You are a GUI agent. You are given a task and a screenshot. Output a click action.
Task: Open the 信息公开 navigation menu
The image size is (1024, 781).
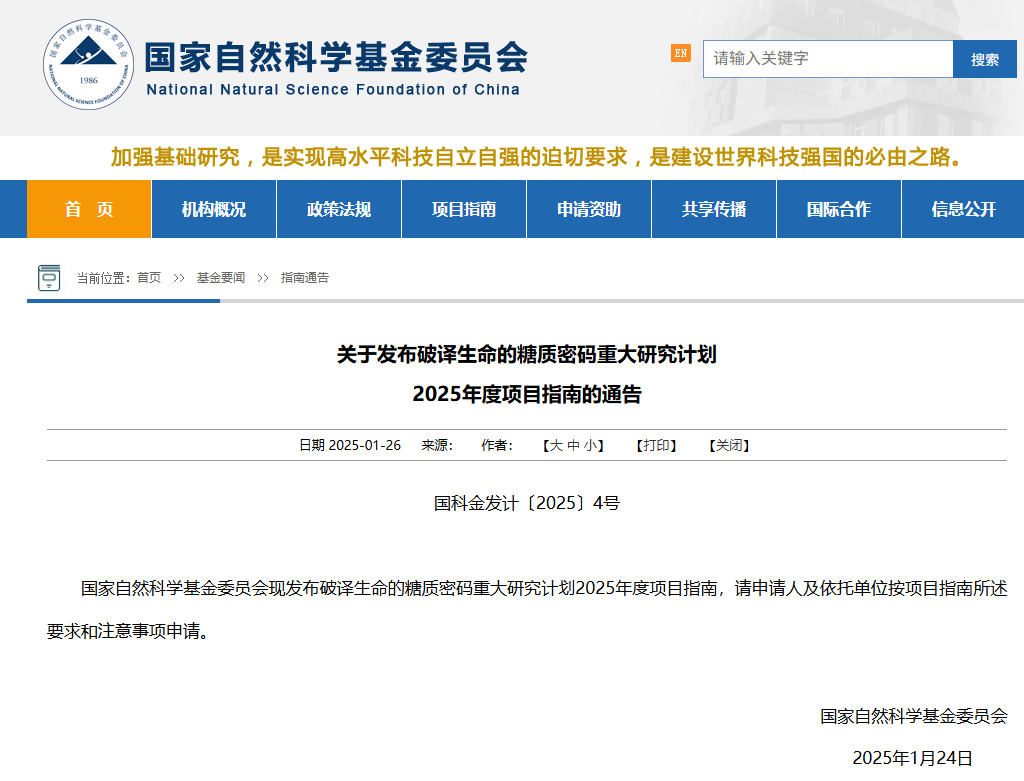(x=964, y=209)
